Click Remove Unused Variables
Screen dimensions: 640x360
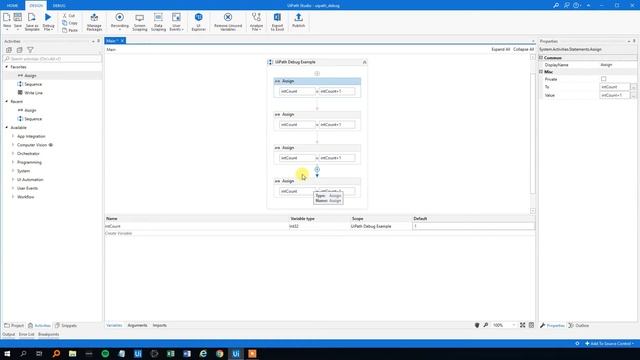(228, 22)
